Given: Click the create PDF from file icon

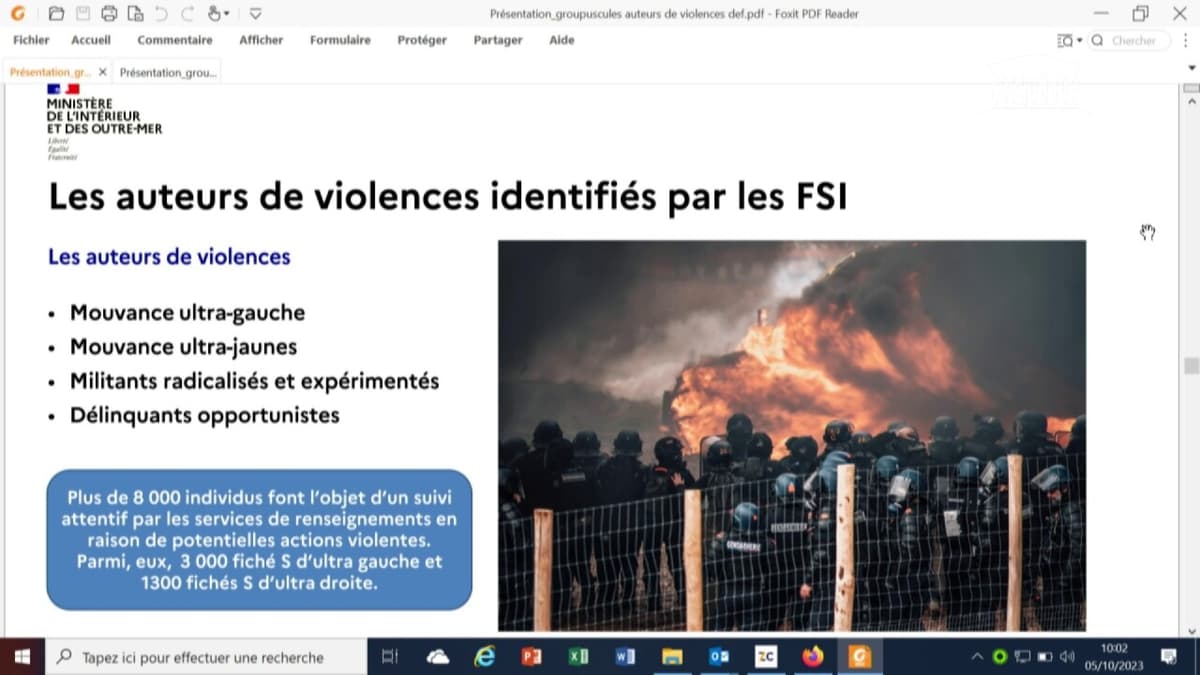Looking at the screenshot, I should click(x=135, y=13).
